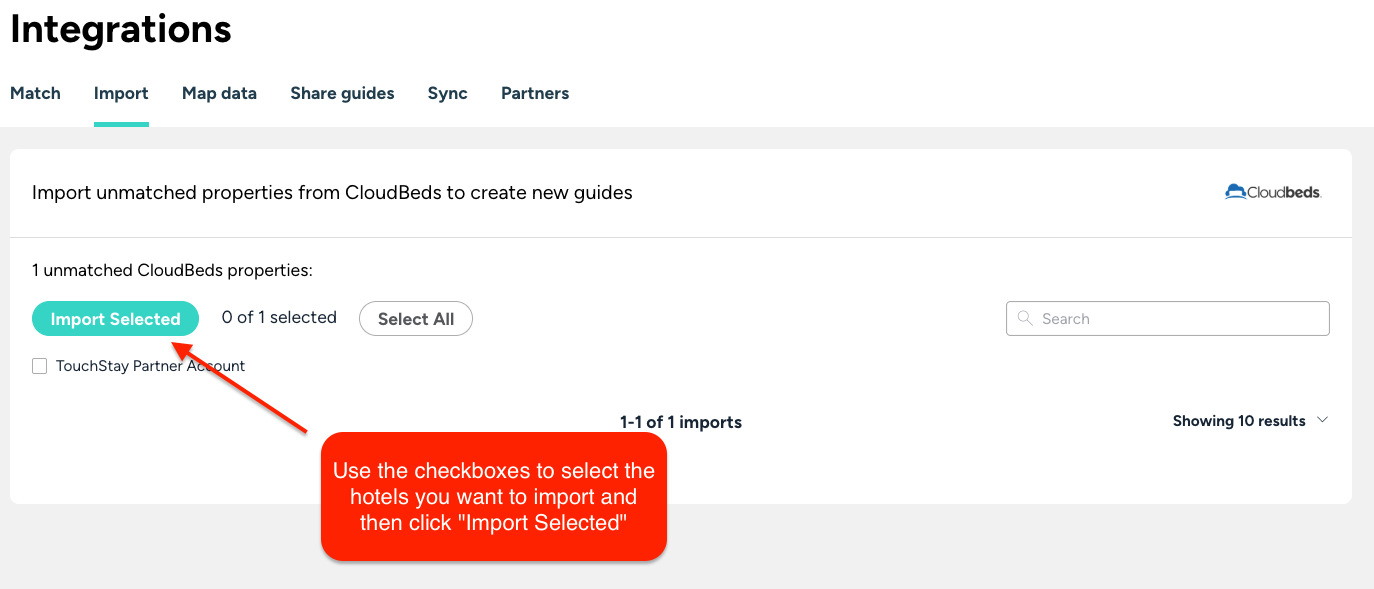This screenshot has height=589, width=1374.
Task: Click the 1 unmatched CloudBeds properties text
Action: pyautogui.click(x=172, y=270)
